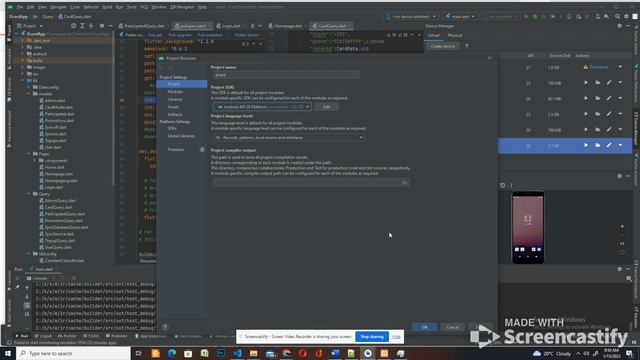
Task: Open Device Manager panel settings gear
Action: 620,26
